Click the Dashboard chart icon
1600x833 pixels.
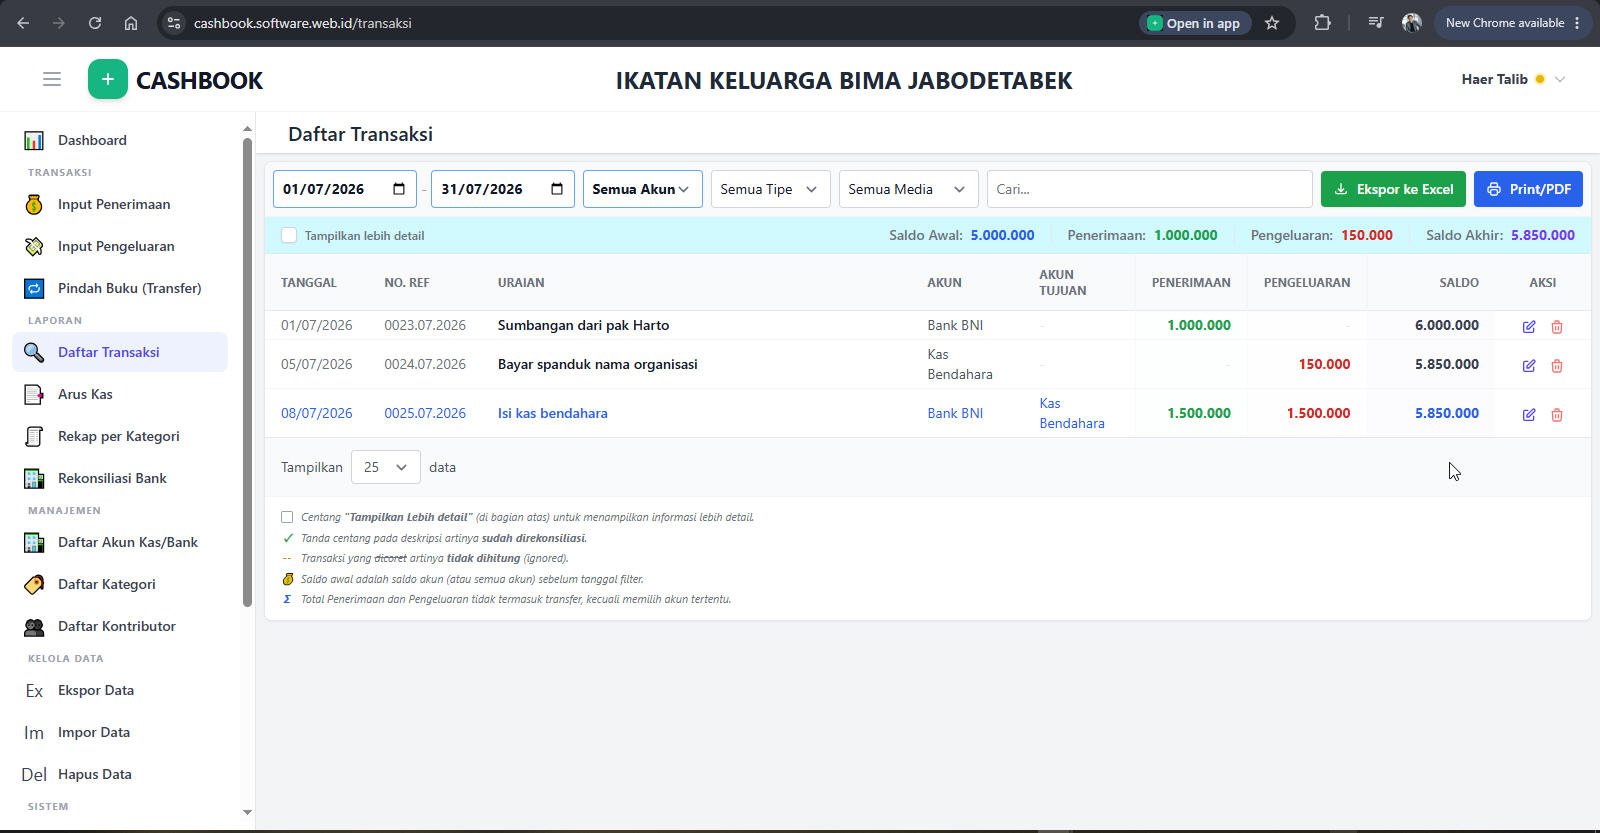34,141
